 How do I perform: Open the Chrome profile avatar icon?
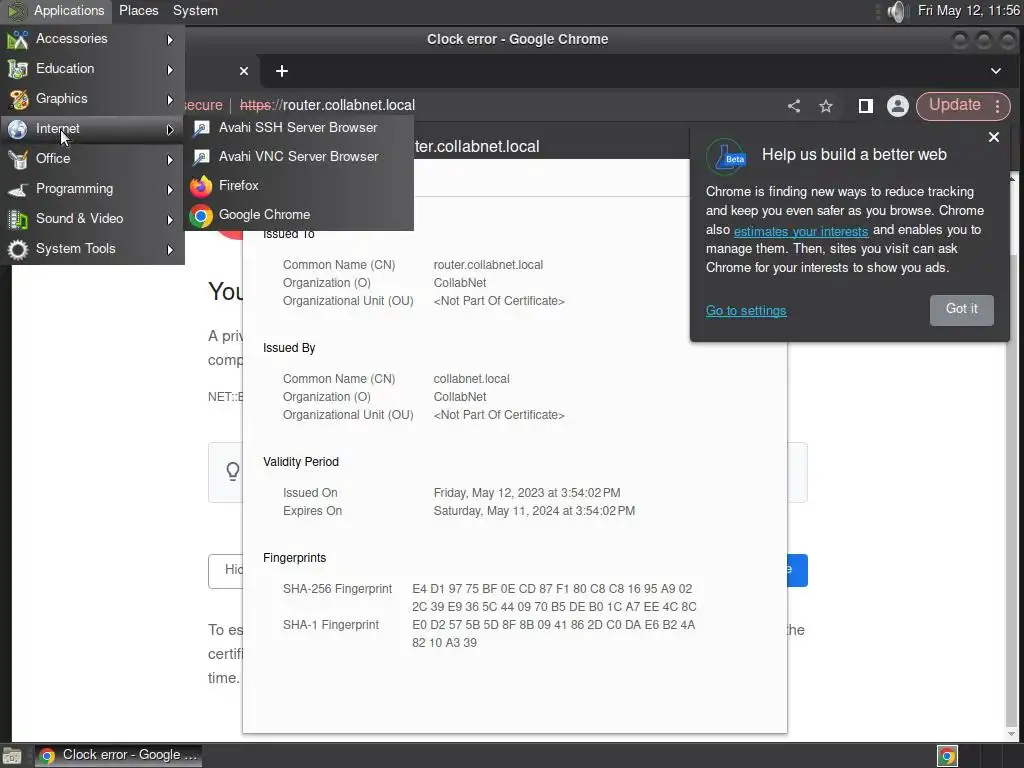click(898, 106)
